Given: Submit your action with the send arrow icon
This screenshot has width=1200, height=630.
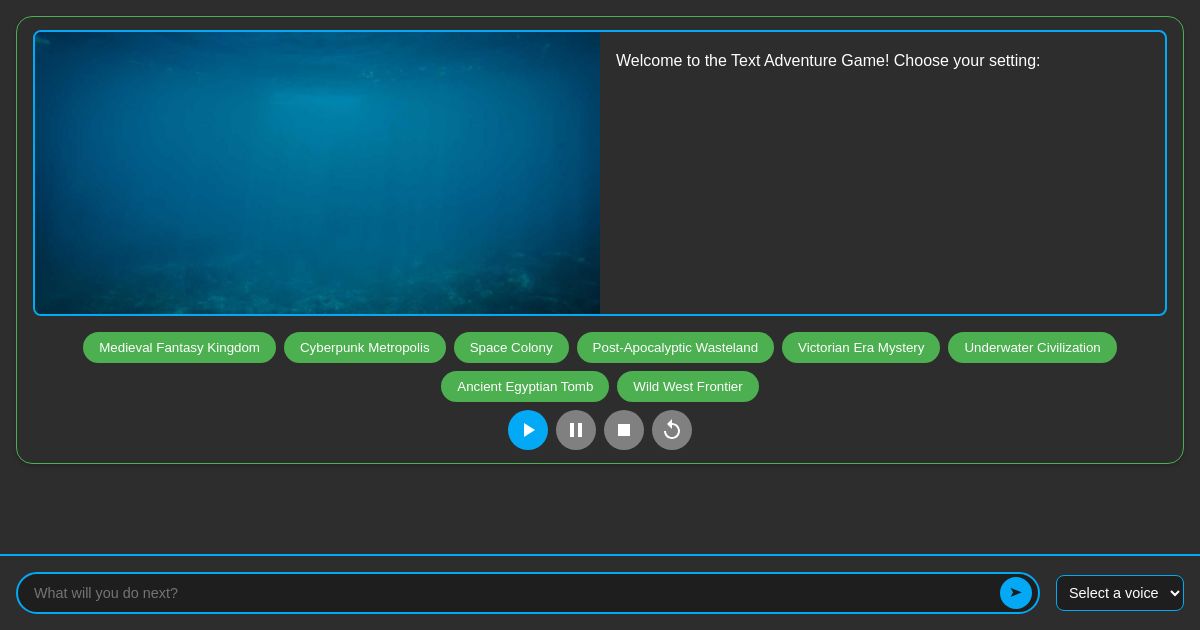Looking at the screenshot, I should 1016,593.
